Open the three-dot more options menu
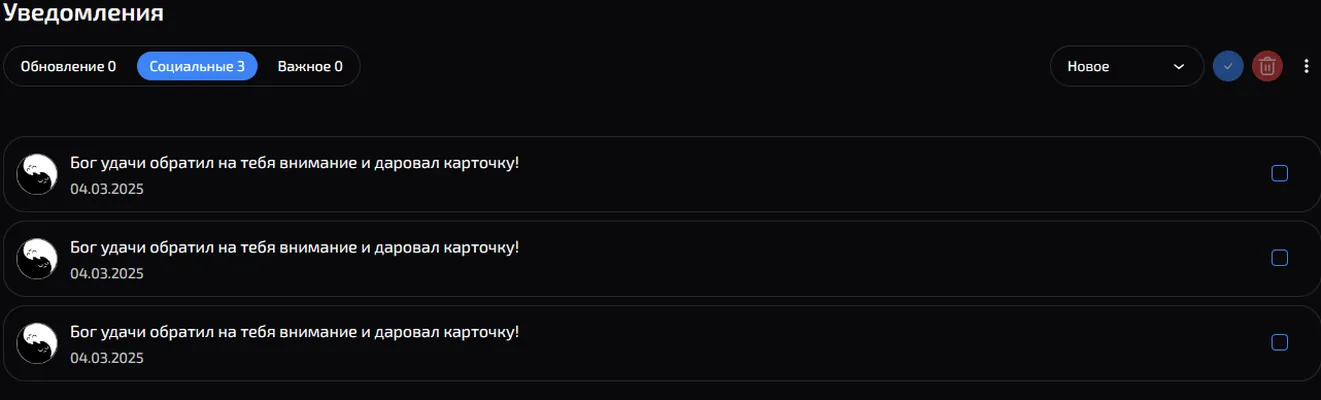The image size is (1321, 400). point(1306,67)
